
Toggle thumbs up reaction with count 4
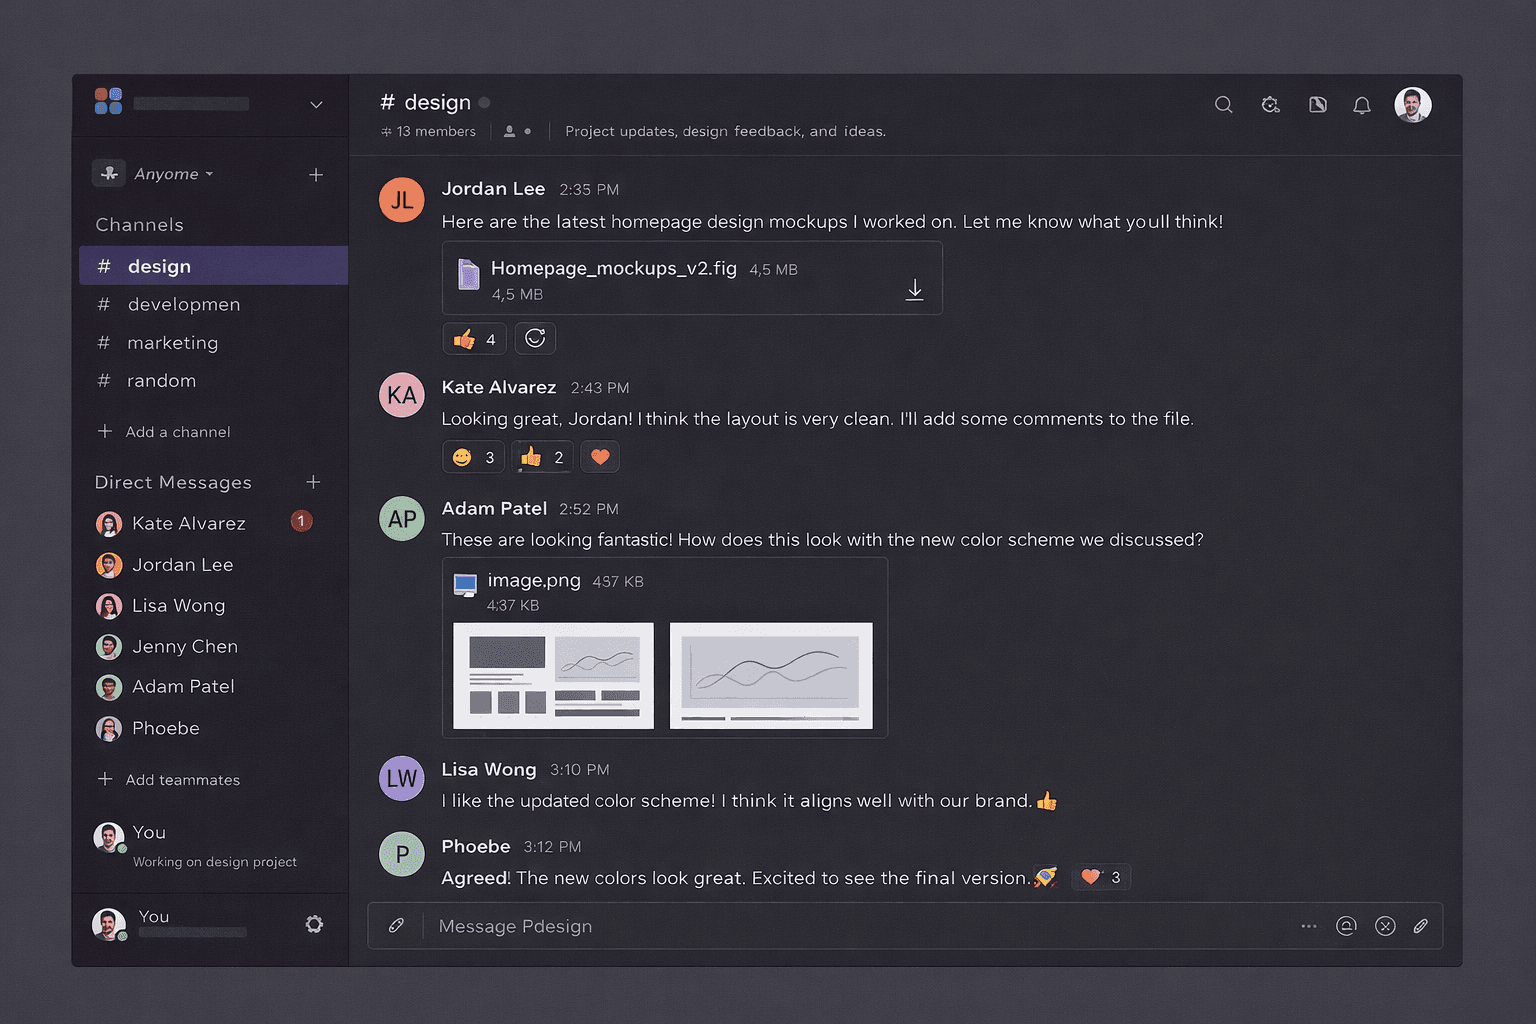coord(475,339)
